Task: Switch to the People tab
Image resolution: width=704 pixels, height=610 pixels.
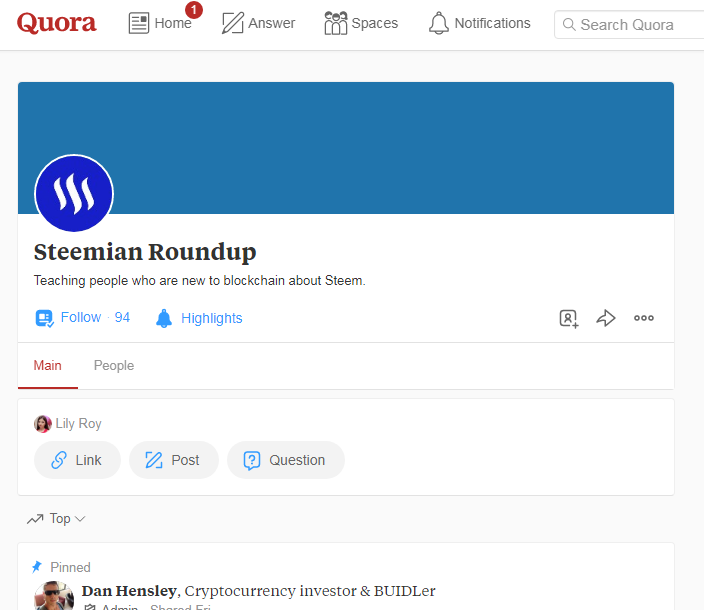Action: 114,365
